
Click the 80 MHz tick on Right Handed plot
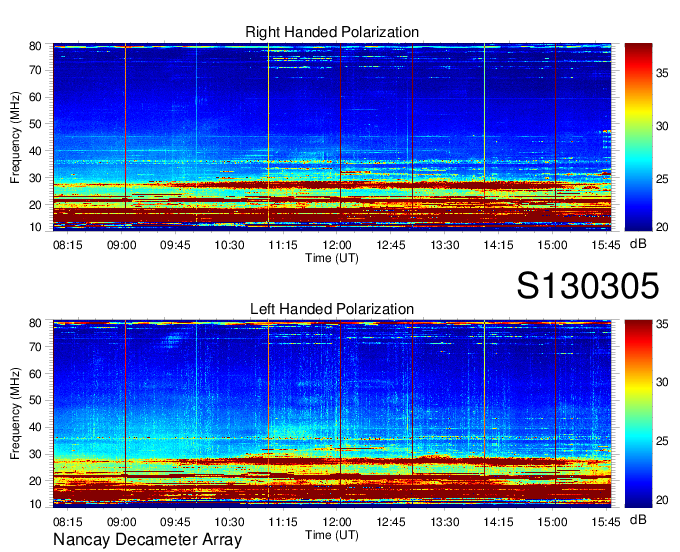tap(35, 46)
